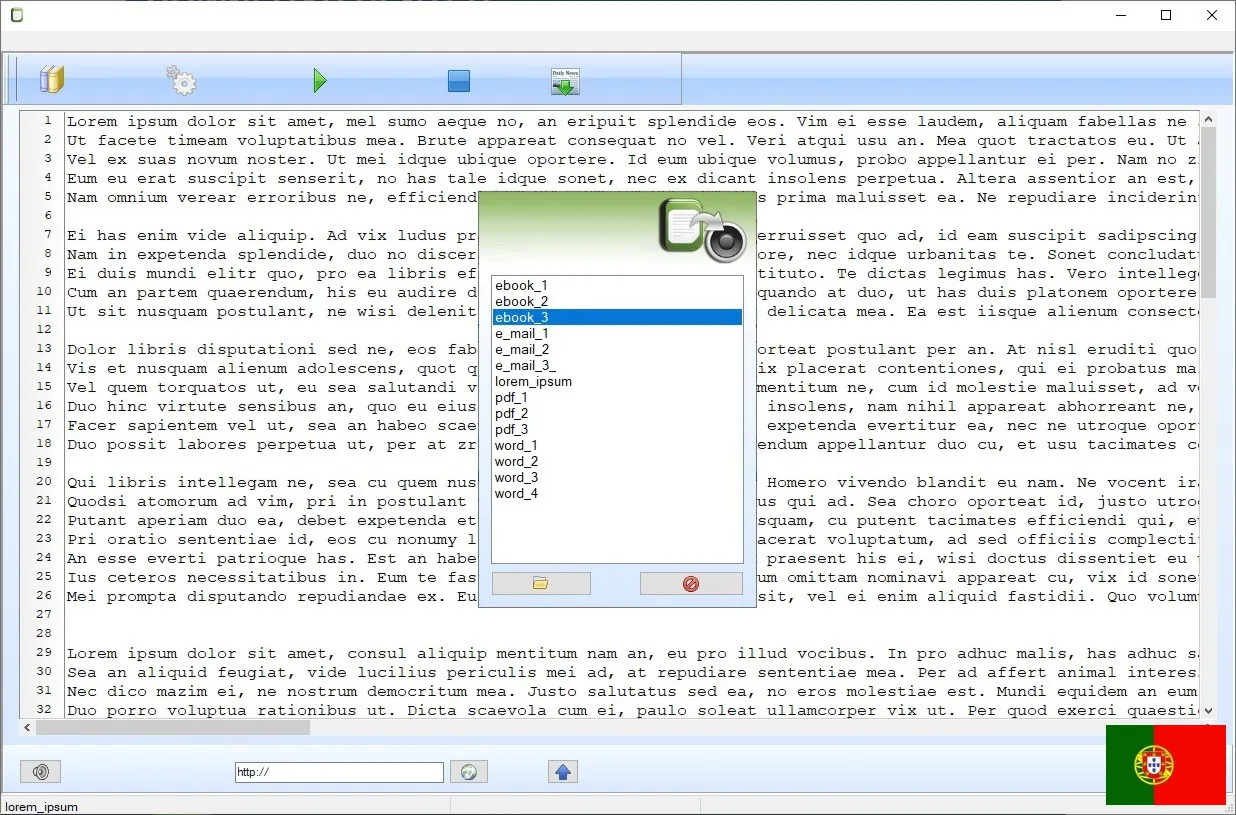
Task: Open the library with the books icon
Action: (x=51, y=79)
